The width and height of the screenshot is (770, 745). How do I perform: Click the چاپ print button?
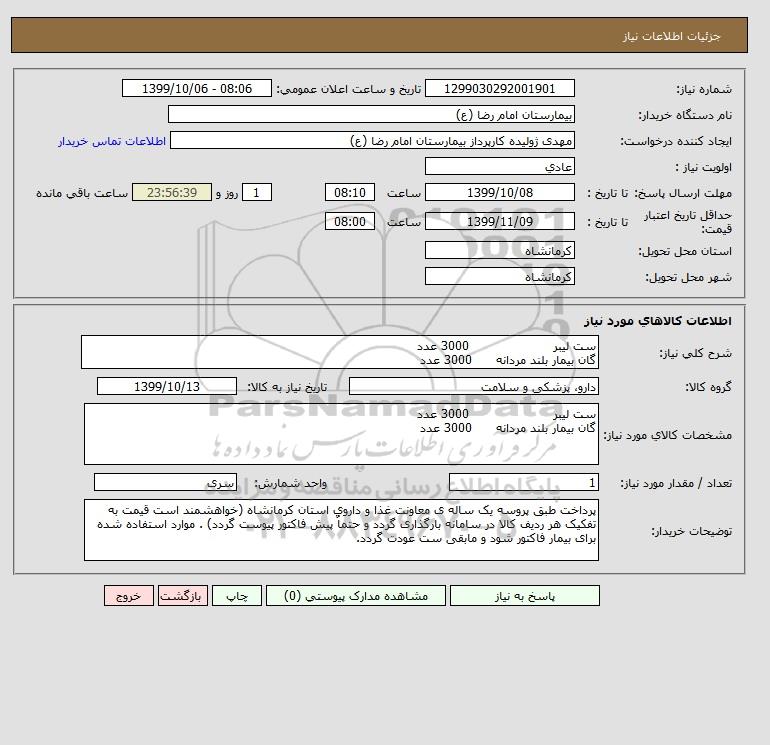pos(237,595)
